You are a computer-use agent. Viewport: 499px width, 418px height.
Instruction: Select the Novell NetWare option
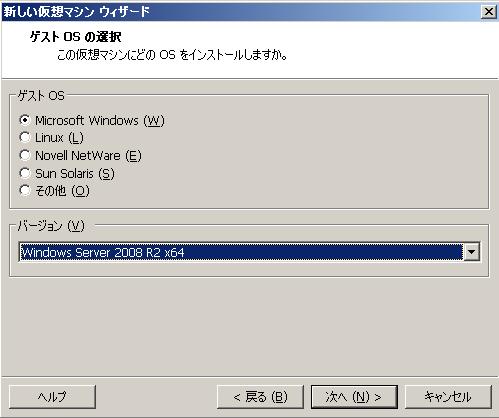25,155
